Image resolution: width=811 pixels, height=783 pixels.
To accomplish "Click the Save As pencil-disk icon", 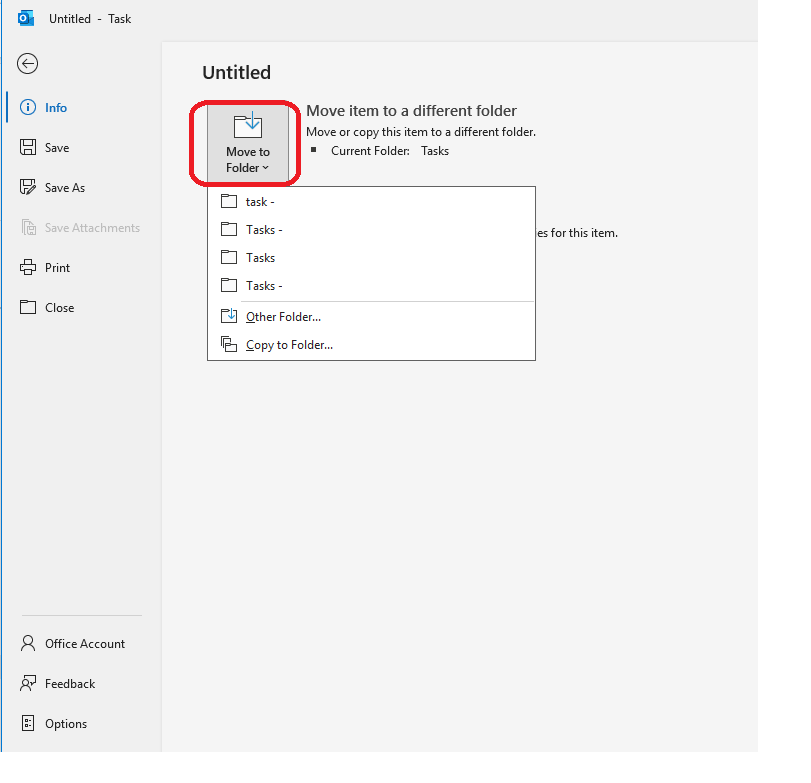I will tap(28, 187).
